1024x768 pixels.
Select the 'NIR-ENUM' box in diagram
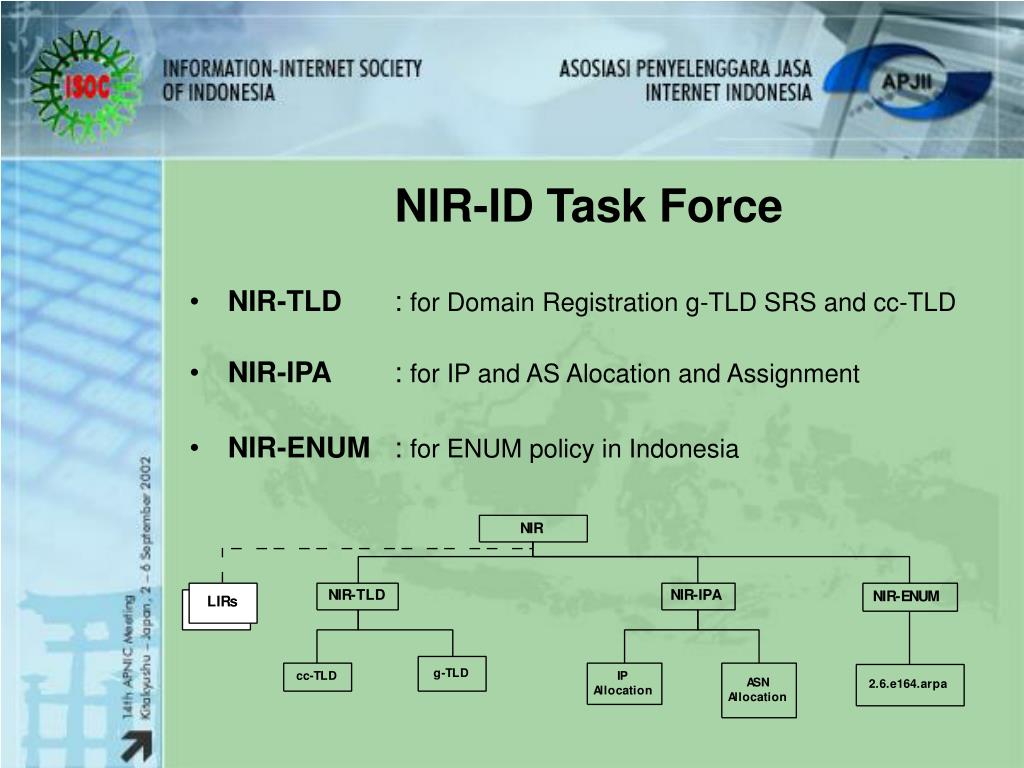click(x=910, y=596)
